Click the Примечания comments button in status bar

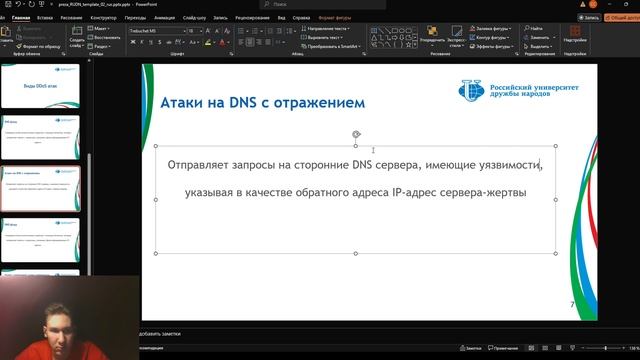coord(503,348)
